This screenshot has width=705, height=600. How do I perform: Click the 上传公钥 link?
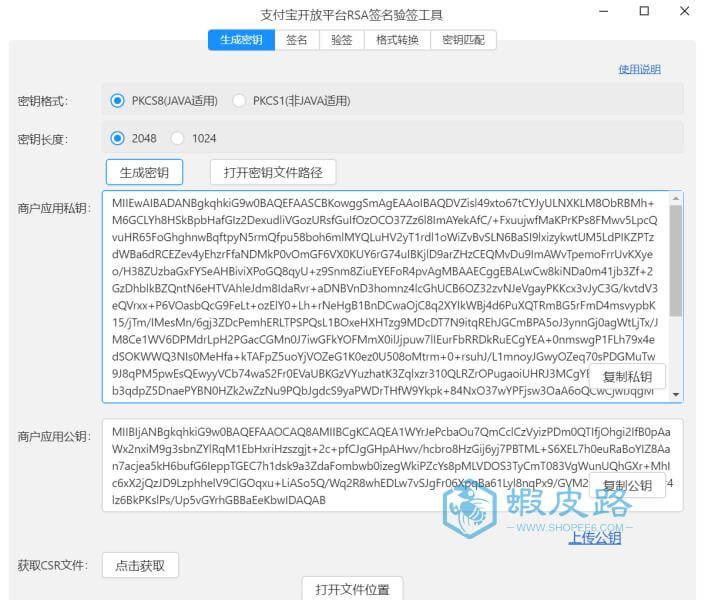594,538
